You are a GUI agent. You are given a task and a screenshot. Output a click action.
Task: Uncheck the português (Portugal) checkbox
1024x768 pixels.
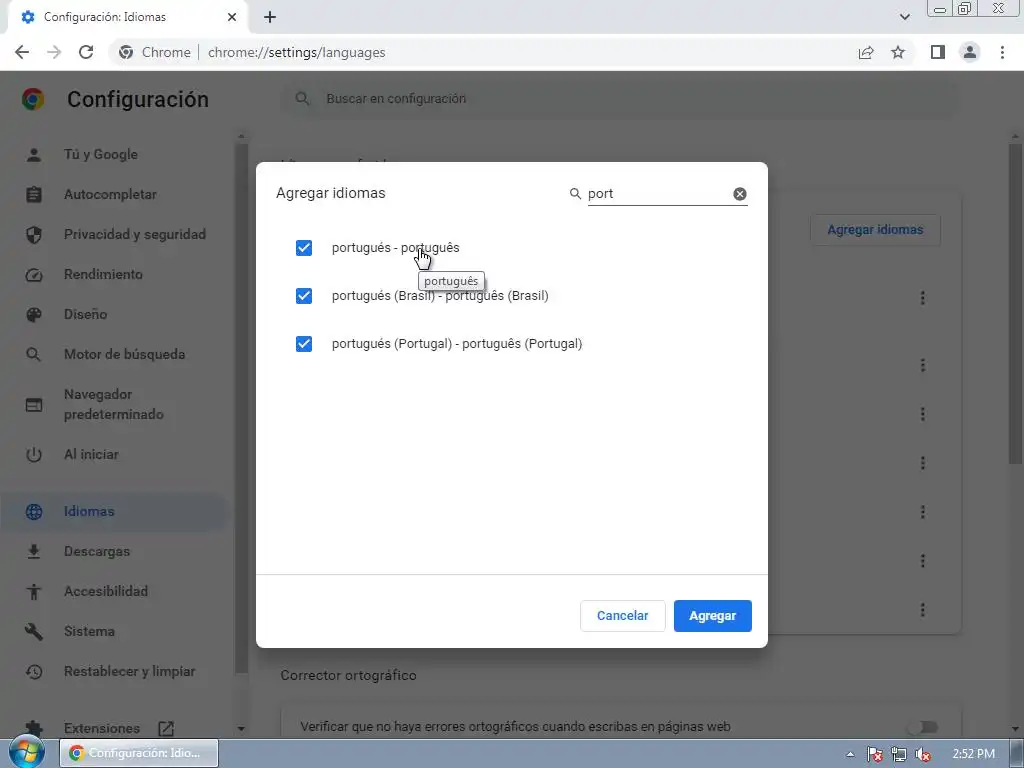click(304, 344)
